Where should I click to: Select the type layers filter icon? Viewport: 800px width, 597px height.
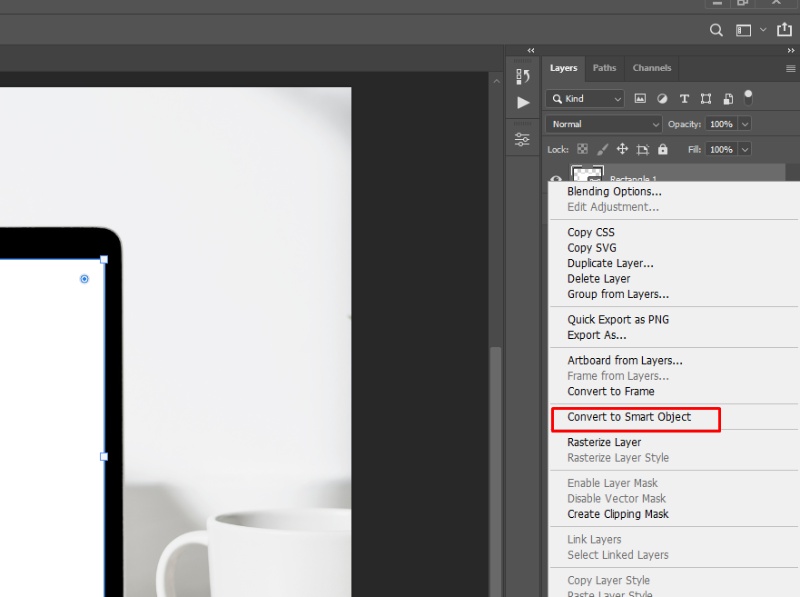(x=685, y=98)
